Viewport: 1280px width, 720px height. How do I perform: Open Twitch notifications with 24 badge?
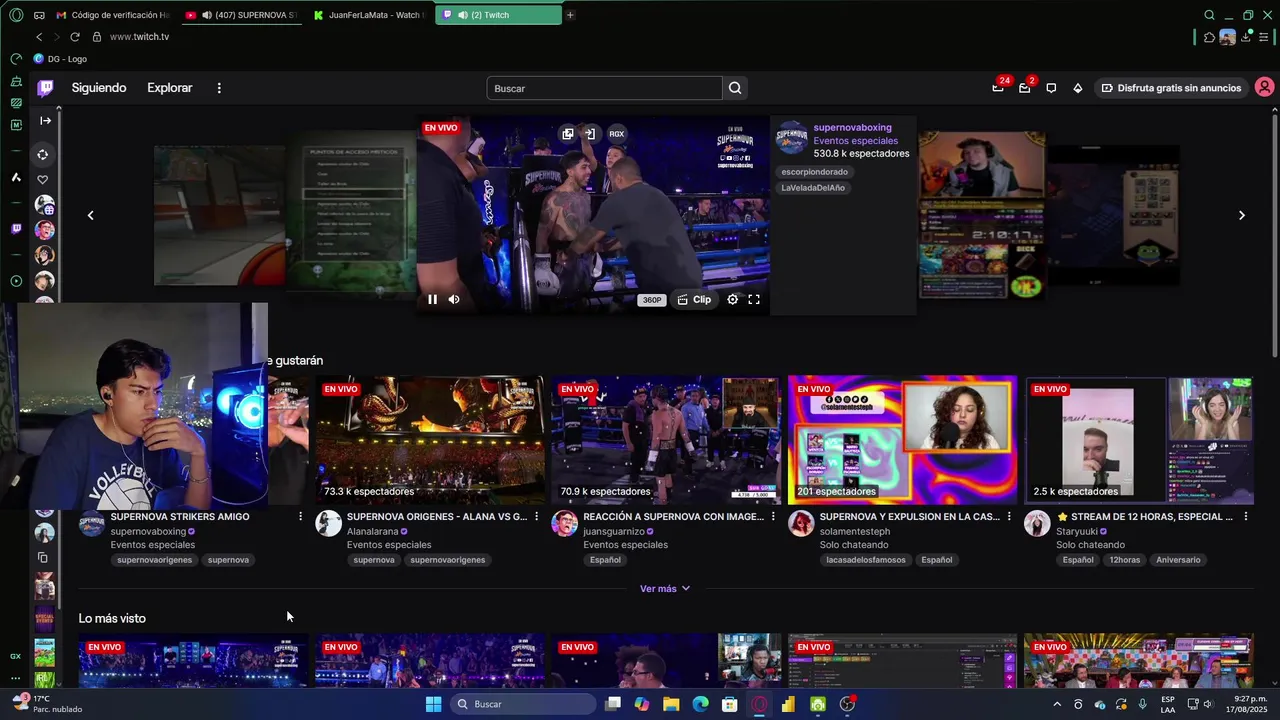(x=998, y=88)
